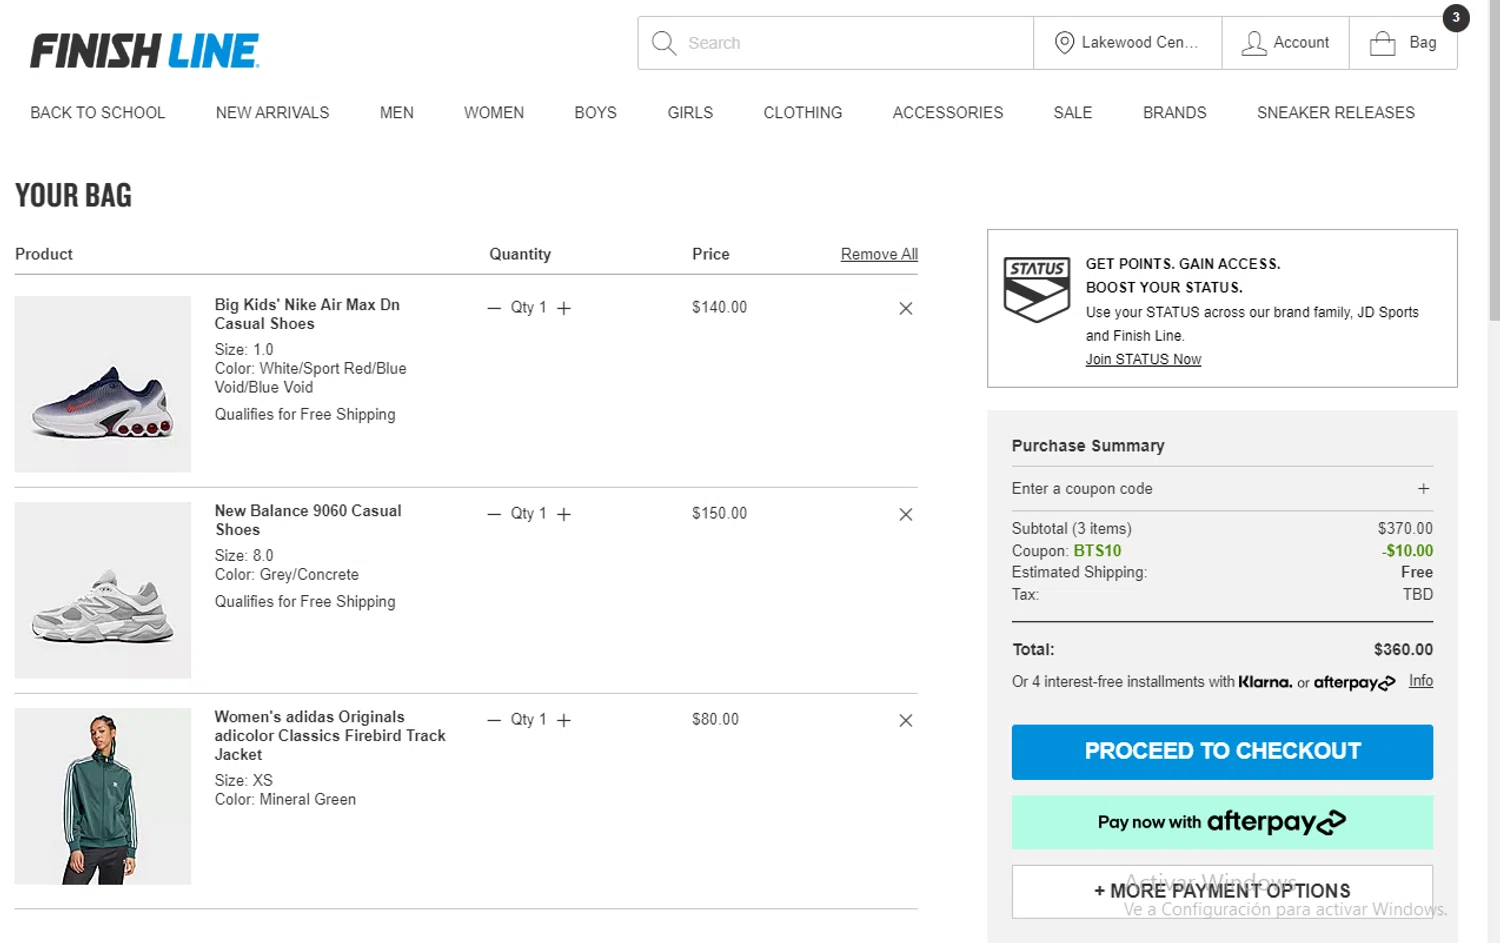Click Join STATUS Now link
This screenshot has width=1500, height=943.
[1143, 359]
